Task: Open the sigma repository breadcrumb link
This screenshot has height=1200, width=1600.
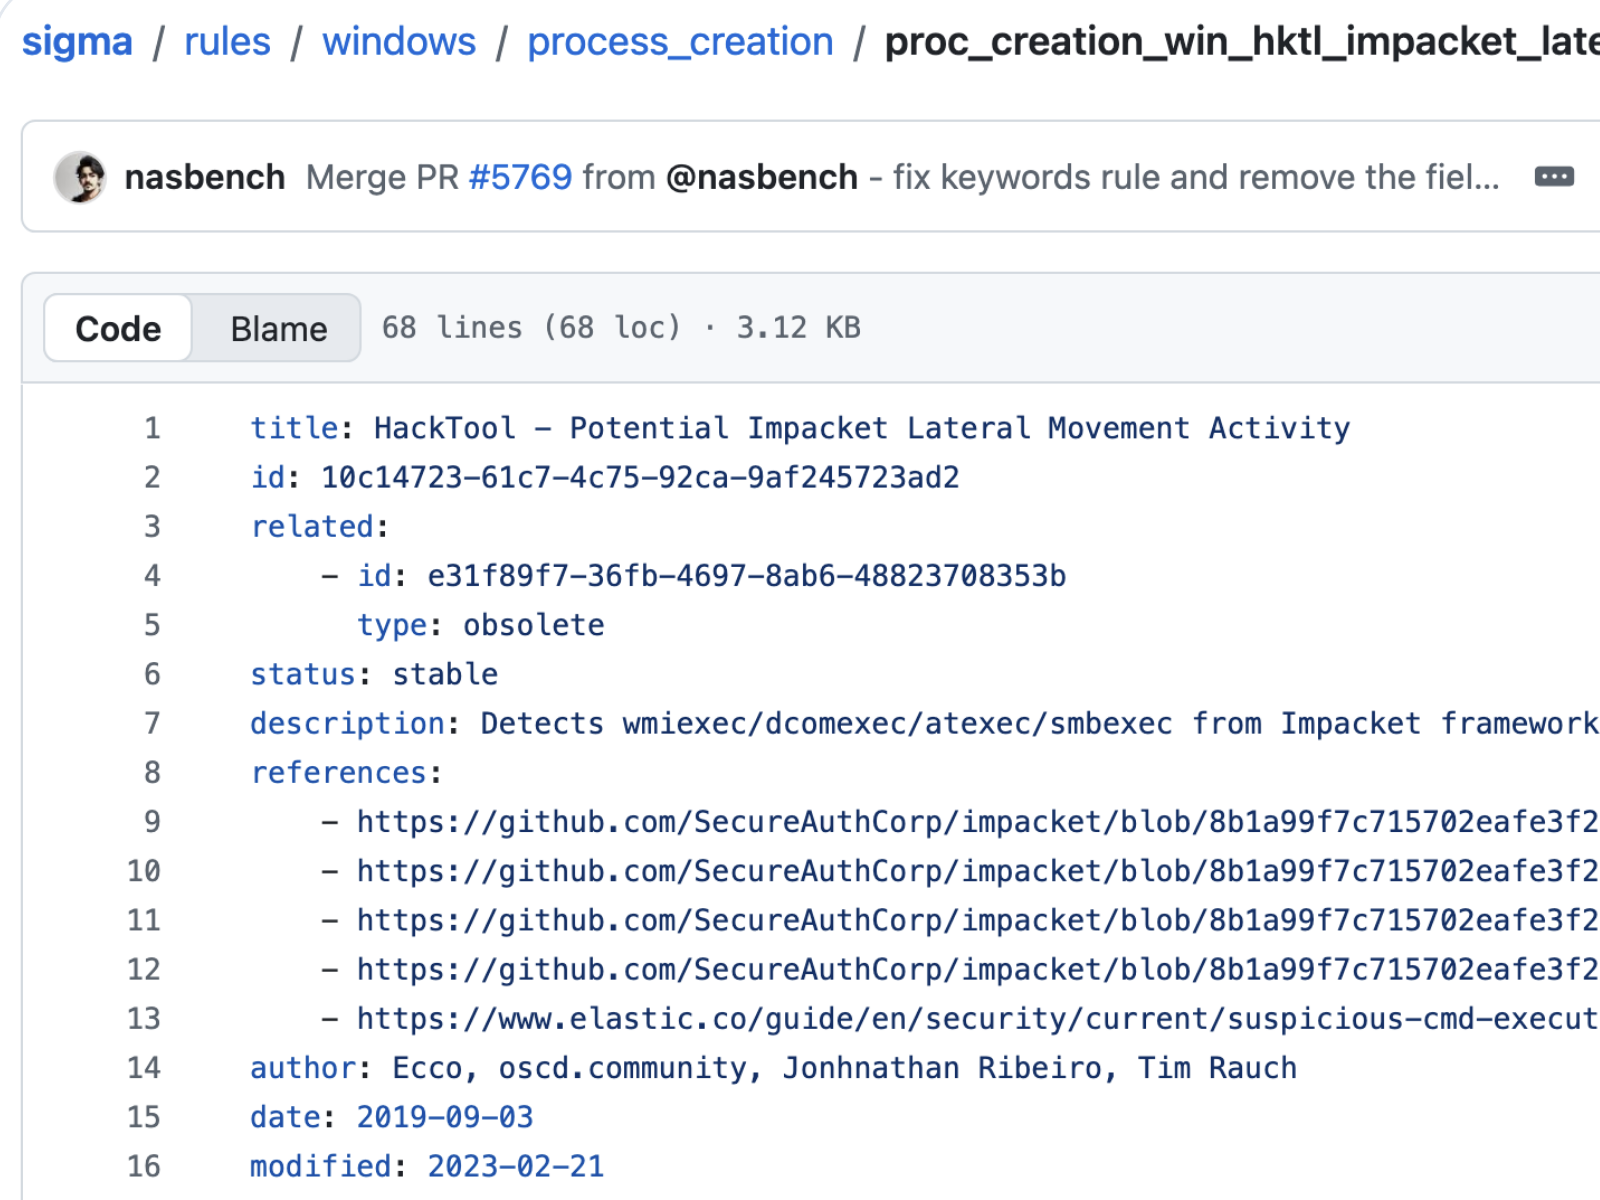Action: [x=77, y=42]
